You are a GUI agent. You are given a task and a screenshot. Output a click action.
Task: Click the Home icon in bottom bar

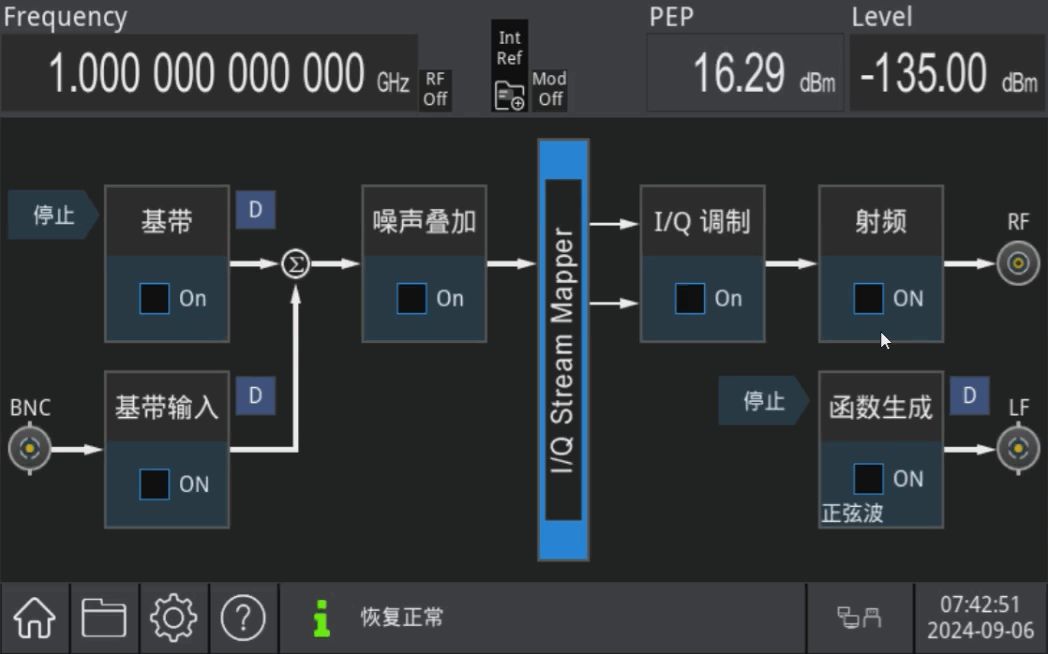[35, 619]
